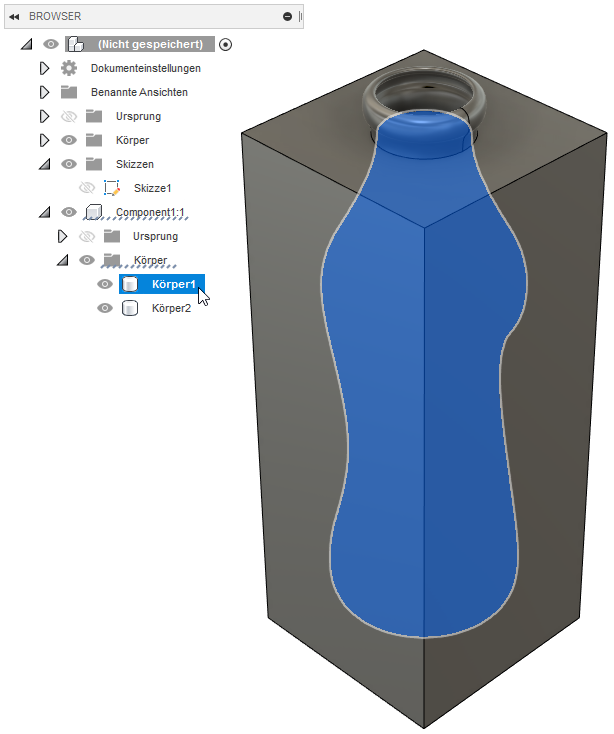Select Component1:1 label

pos(150,212)
